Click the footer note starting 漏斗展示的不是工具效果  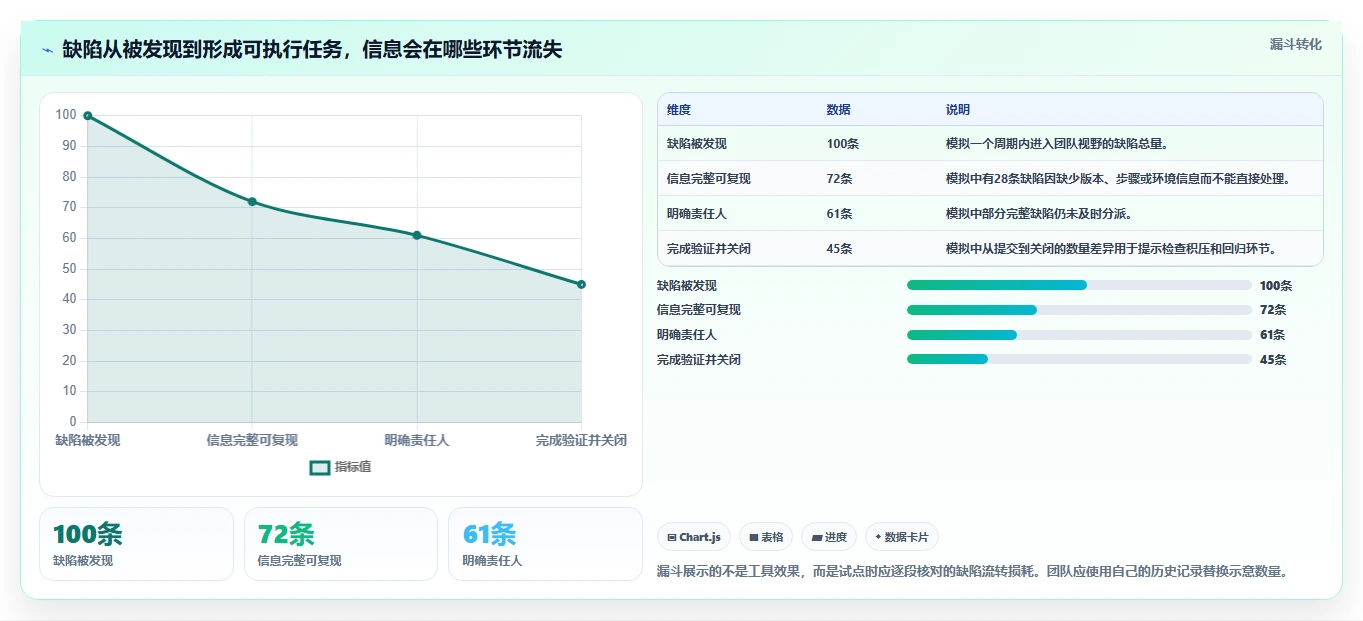point(972,572)
